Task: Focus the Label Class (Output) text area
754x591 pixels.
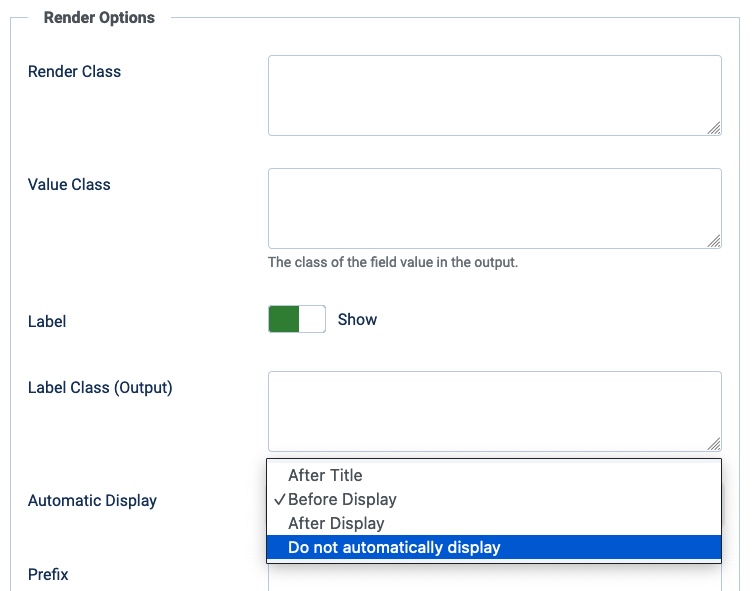Action: 495,411
